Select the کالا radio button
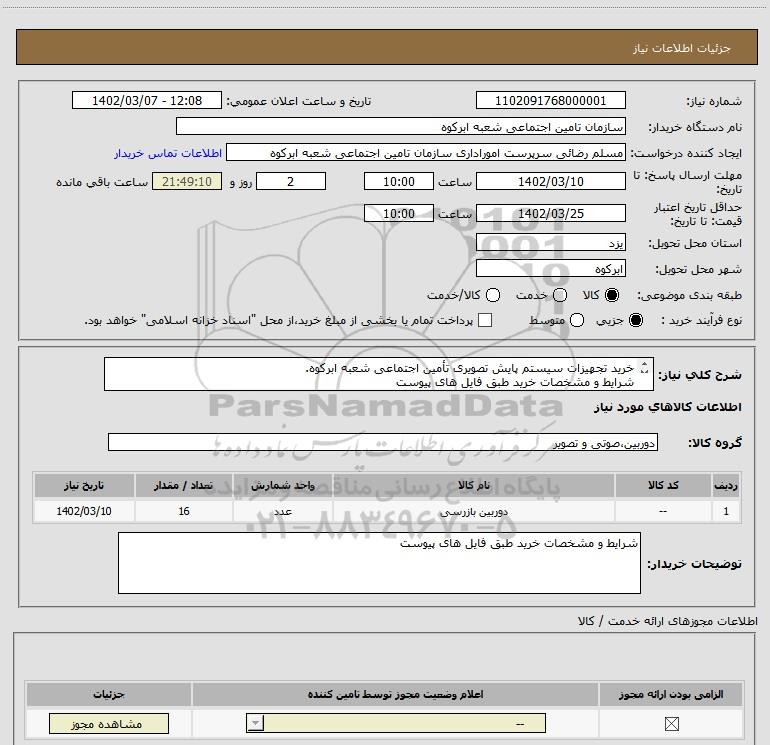This screenshot has height=745, width=770. (x=612, y=295)
